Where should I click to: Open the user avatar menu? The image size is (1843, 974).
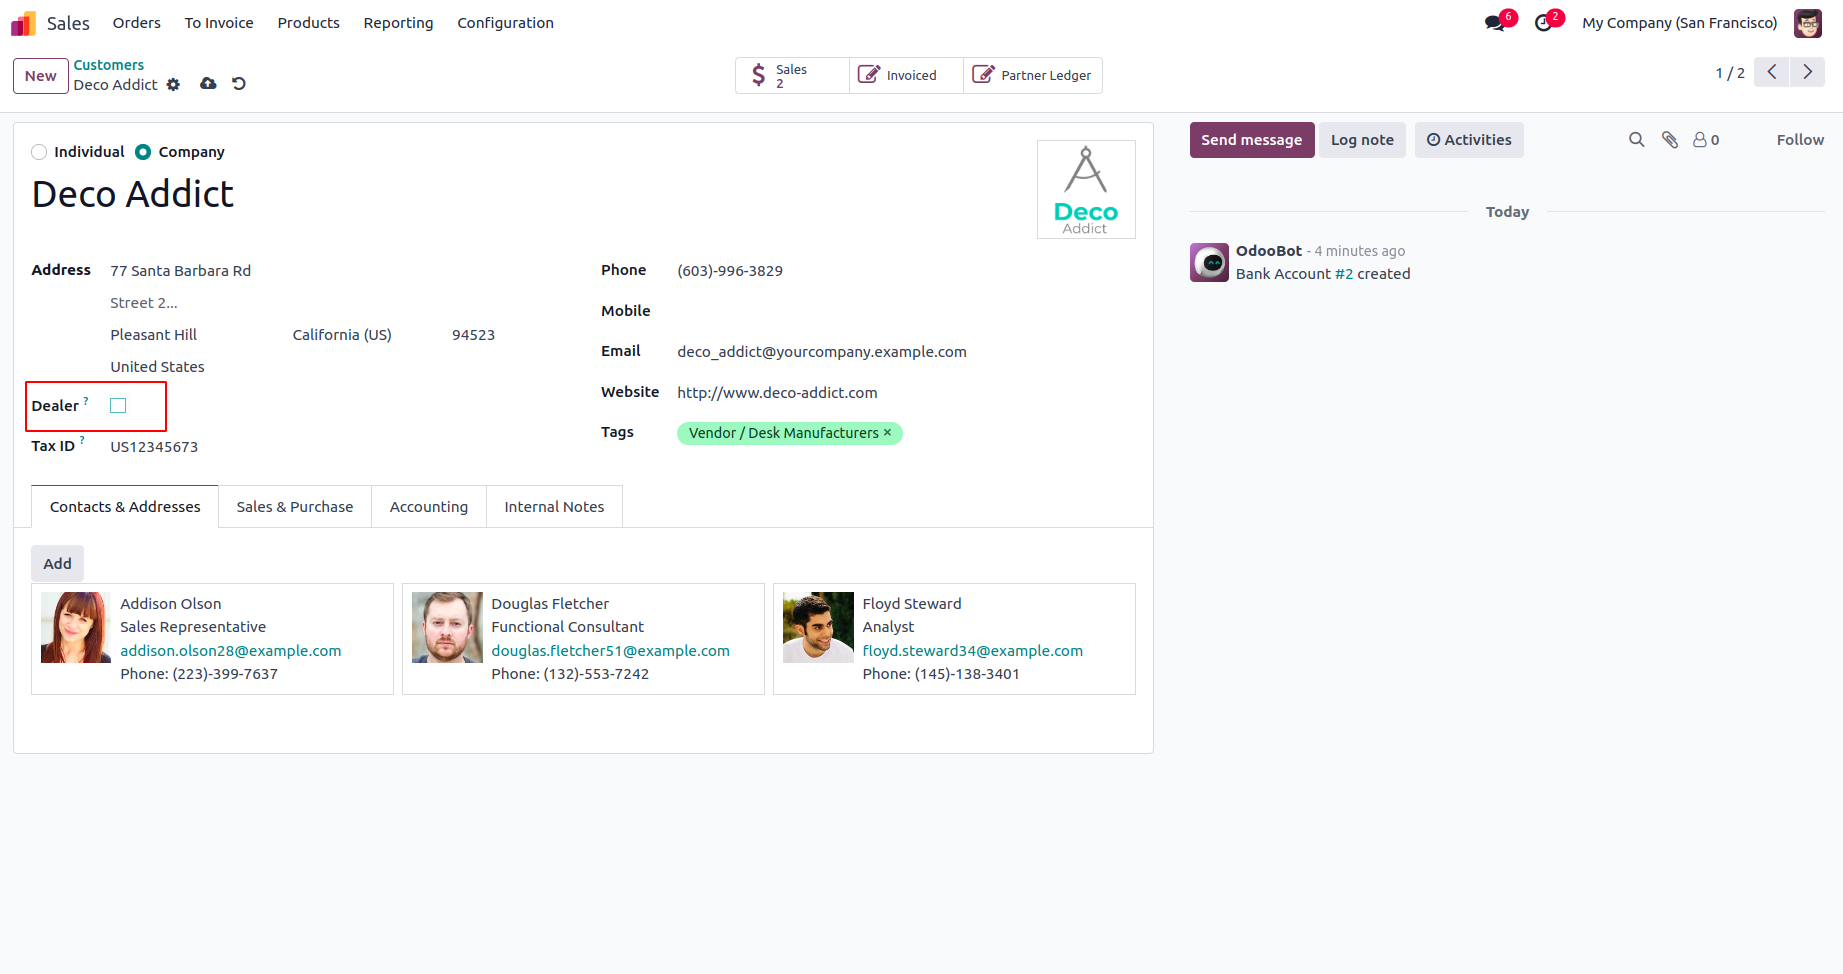[1807, 23]
